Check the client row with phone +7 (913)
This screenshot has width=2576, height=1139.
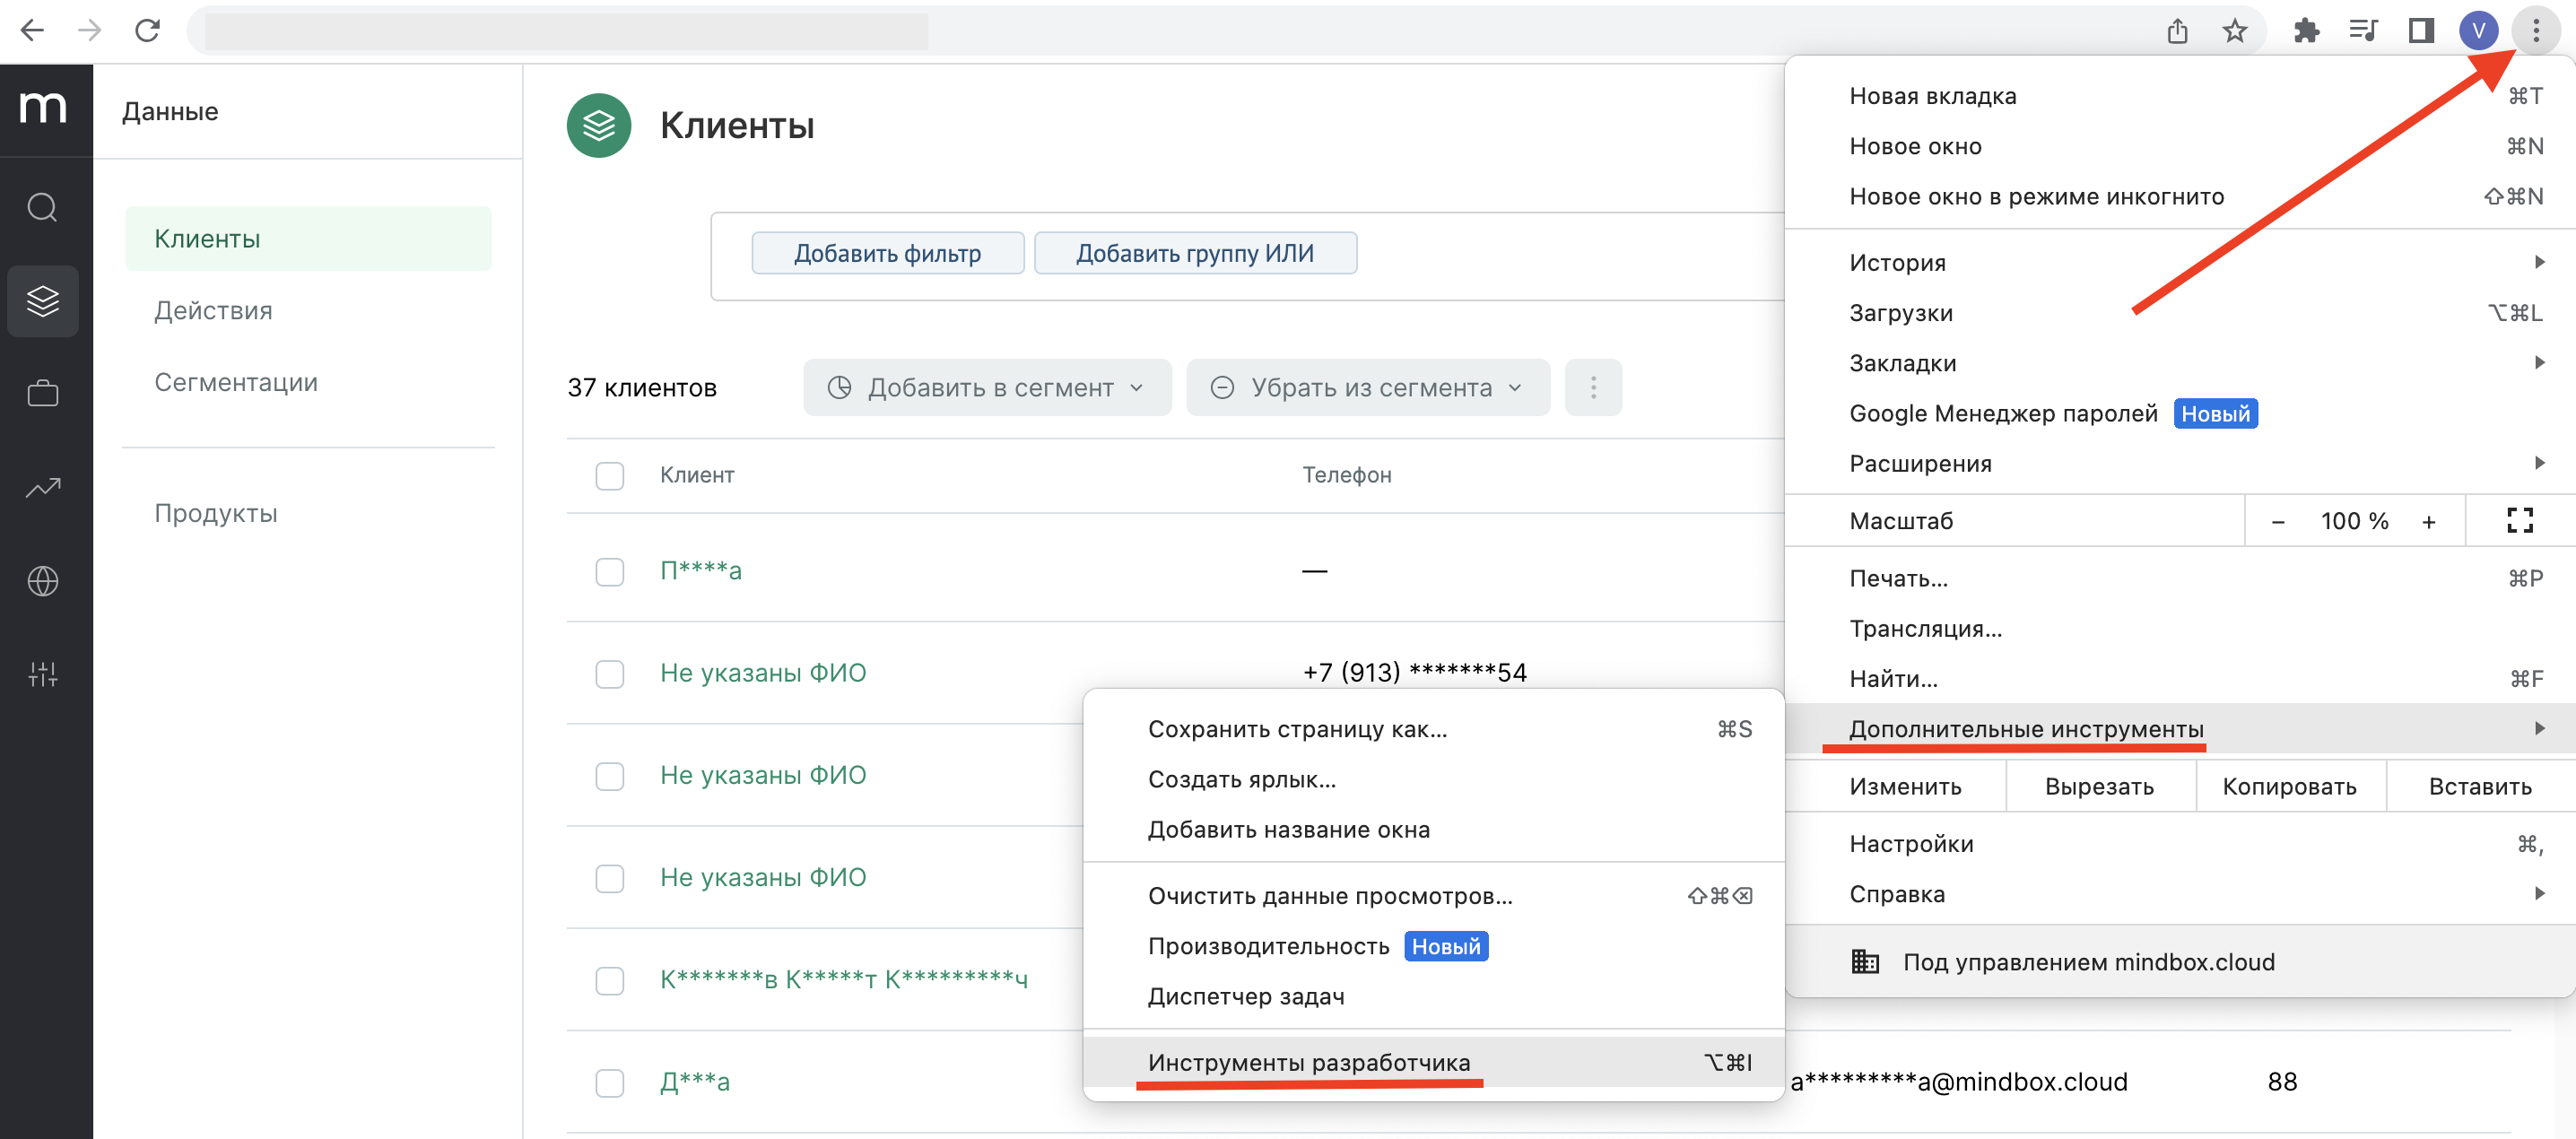(x=609, y=673)
